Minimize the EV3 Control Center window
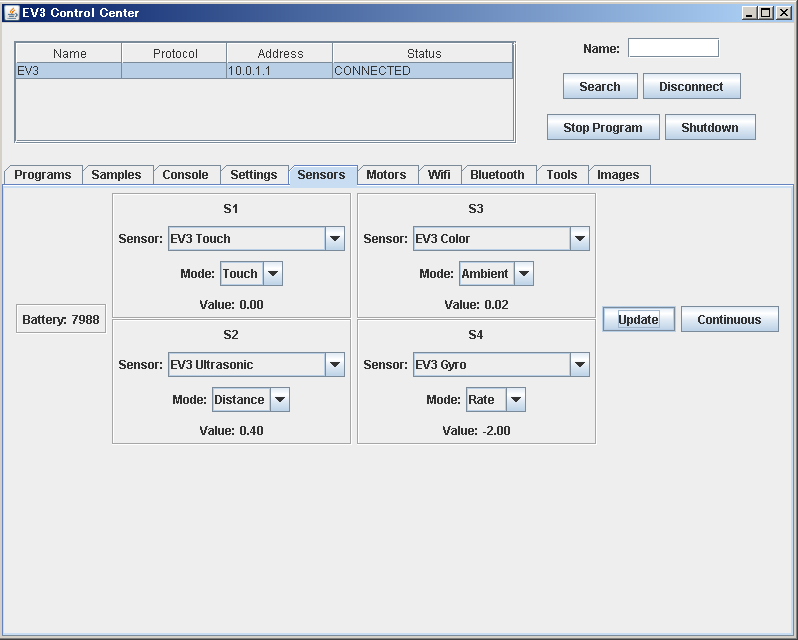Screen dimensions: 798x640 pyautogui.click(x=749, y=13)
